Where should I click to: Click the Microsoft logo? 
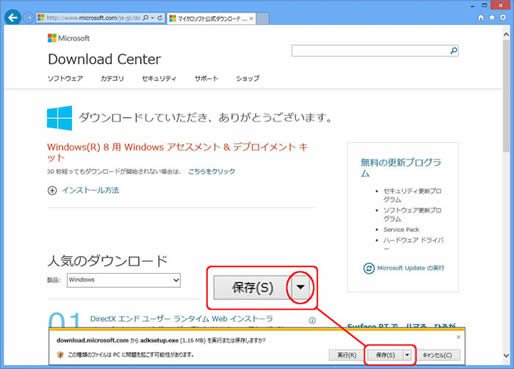69,38
